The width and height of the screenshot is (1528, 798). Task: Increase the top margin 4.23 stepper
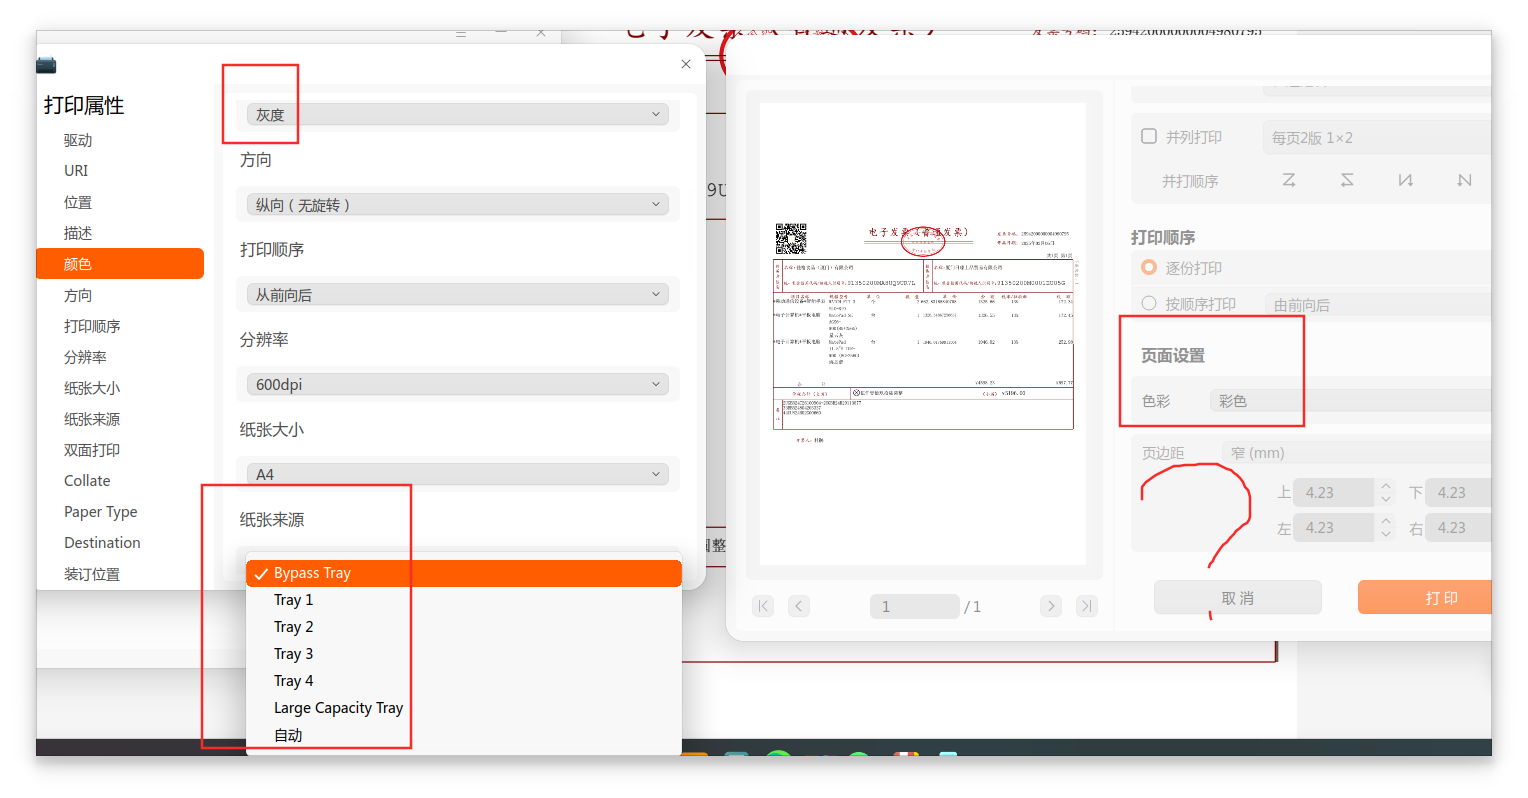pos(1386,487)
